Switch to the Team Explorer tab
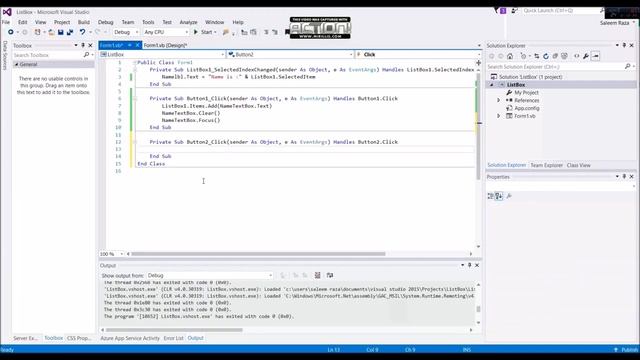Screen dimensions: 640x360 pos(547,165)
